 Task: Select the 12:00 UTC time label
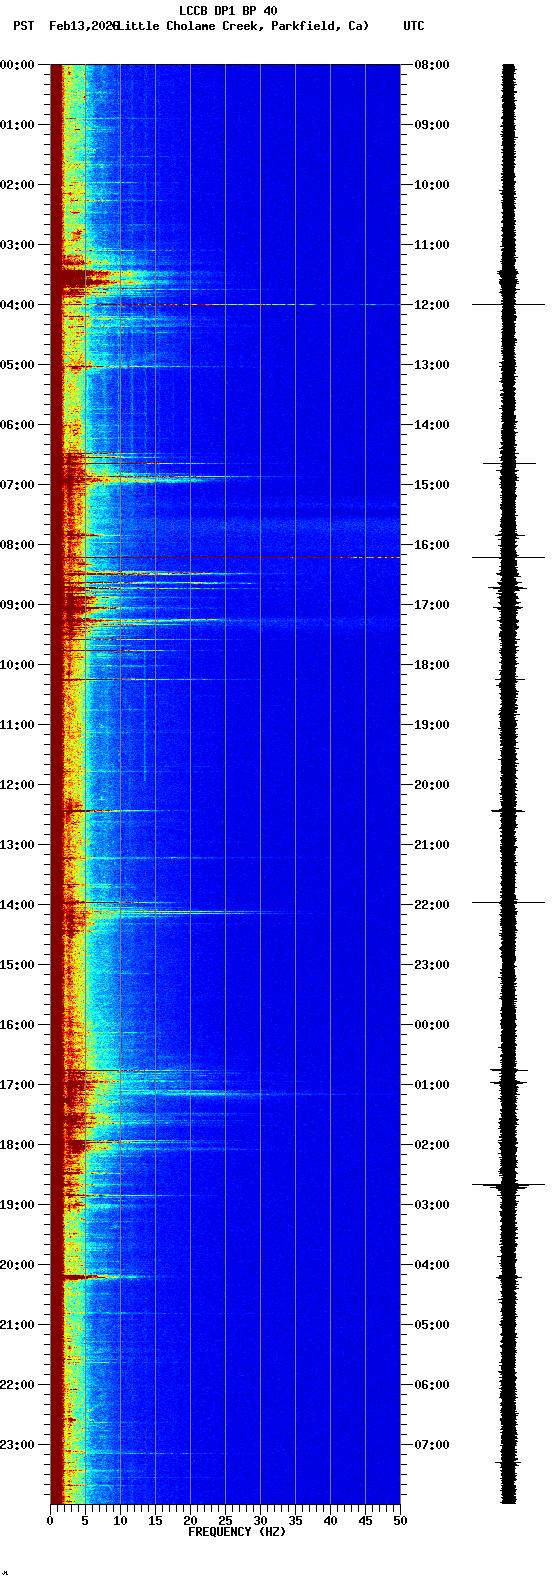pyautogui.click(x=433, y=305)
